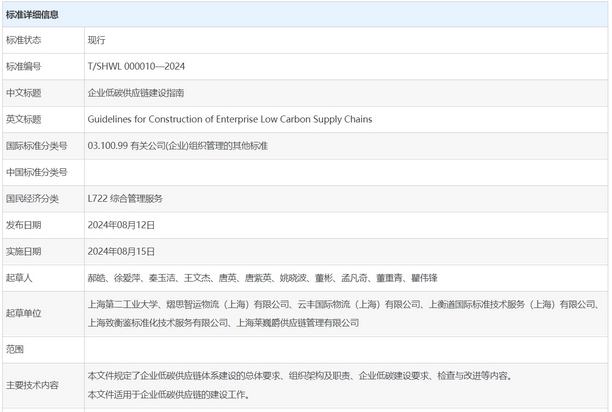Select the 主要技术内容 label
The image size is (612, 412).
tap(32, 385)
